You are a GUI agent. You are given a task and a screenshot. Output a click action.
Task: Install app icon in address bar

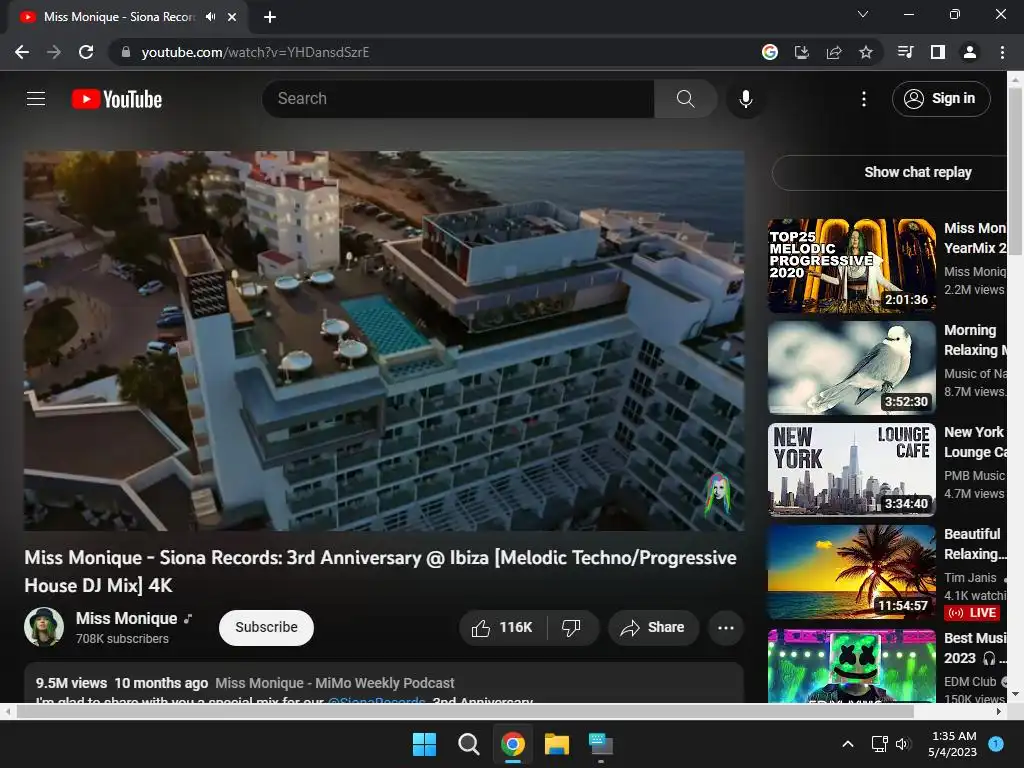coord(802,52)
